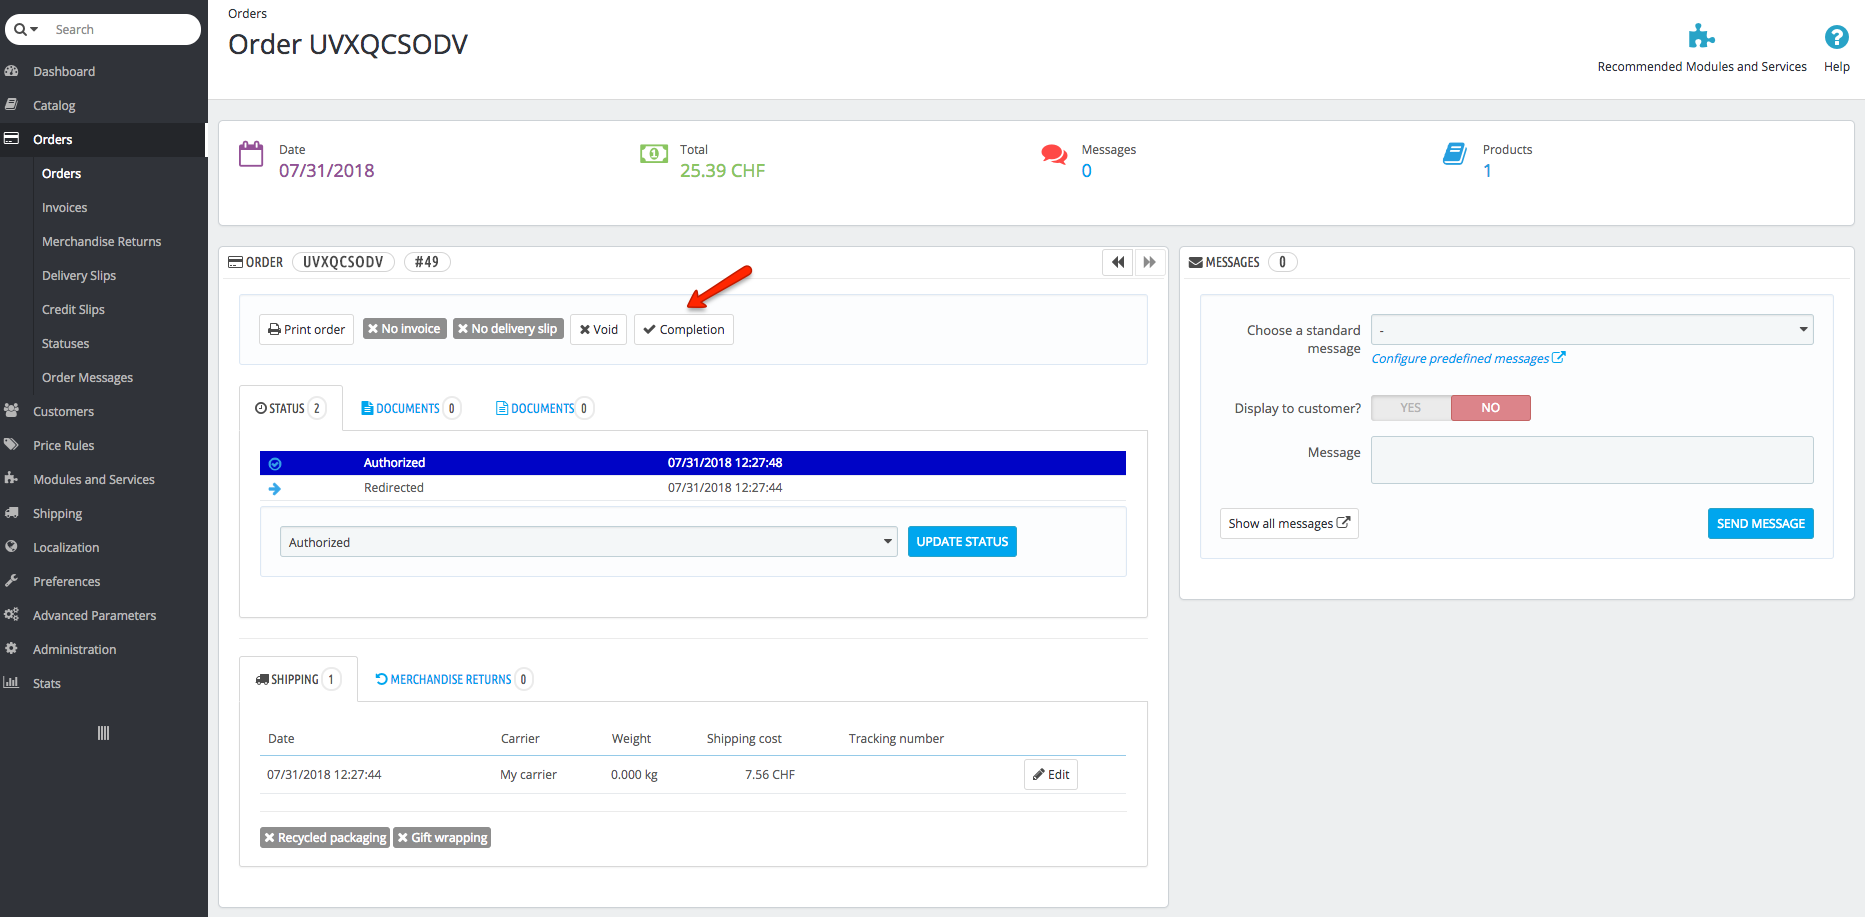
Task: Click the search magnifier icon
Action: (20, 30)
